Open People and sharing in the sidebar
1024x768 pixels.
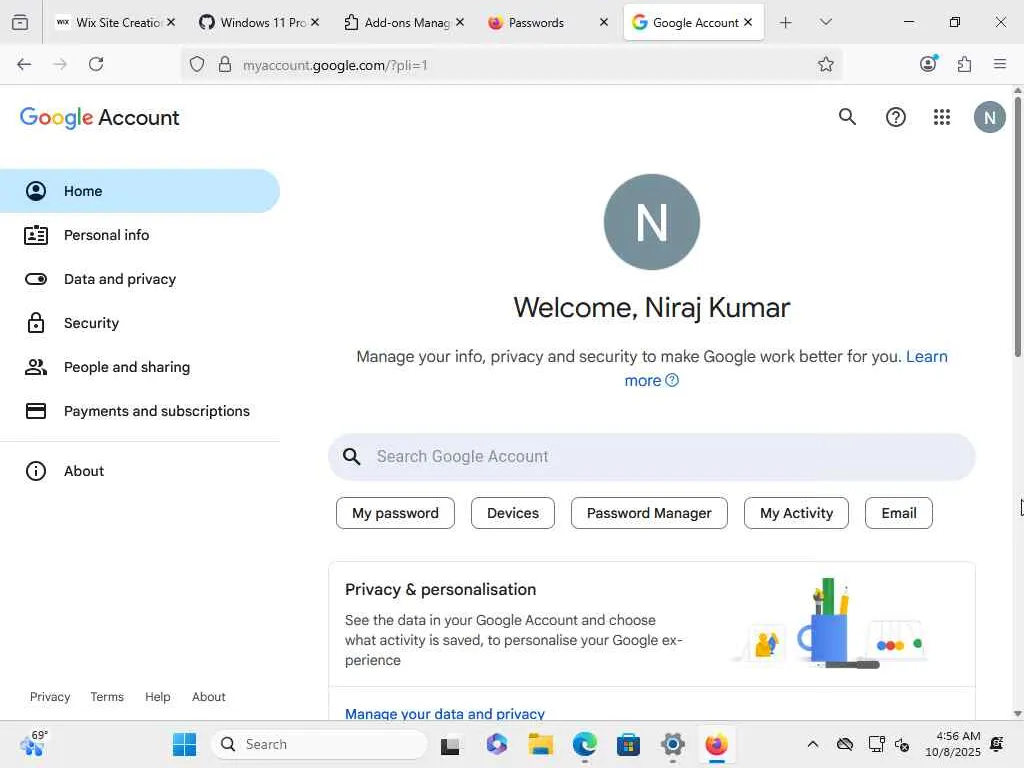click(140, 367)
